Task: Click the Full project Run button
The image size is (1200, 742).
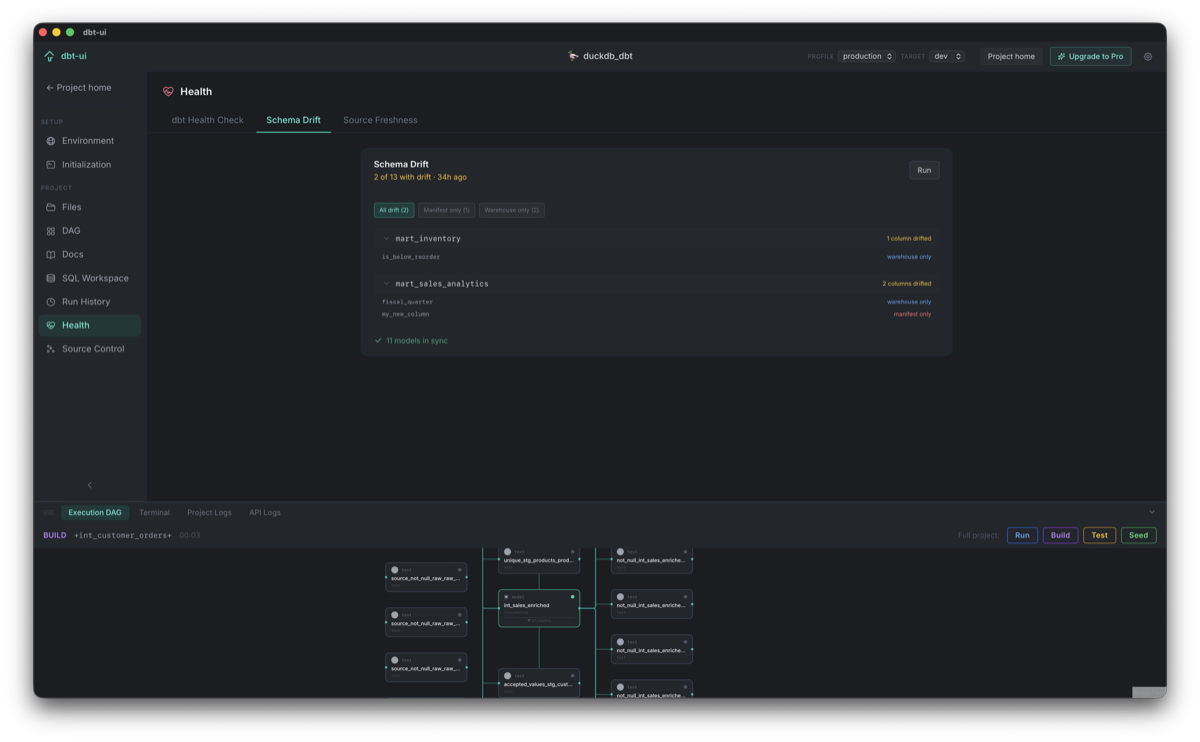Action: coord(1022,535)
